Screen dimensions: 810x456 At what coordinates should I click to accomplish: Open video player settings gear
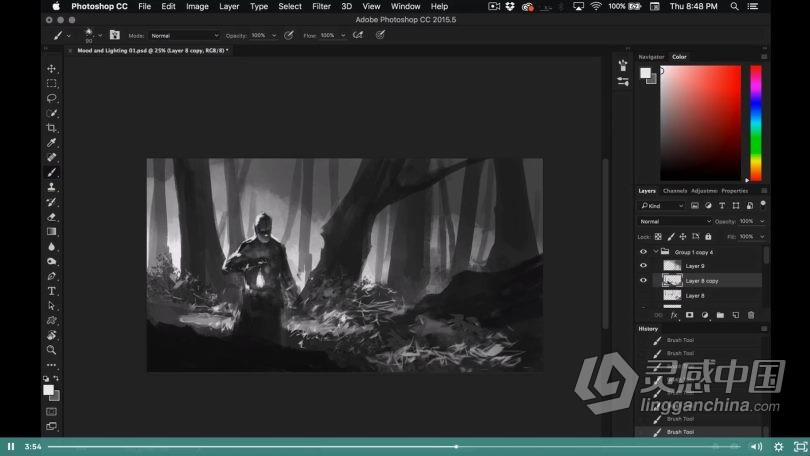778,447
